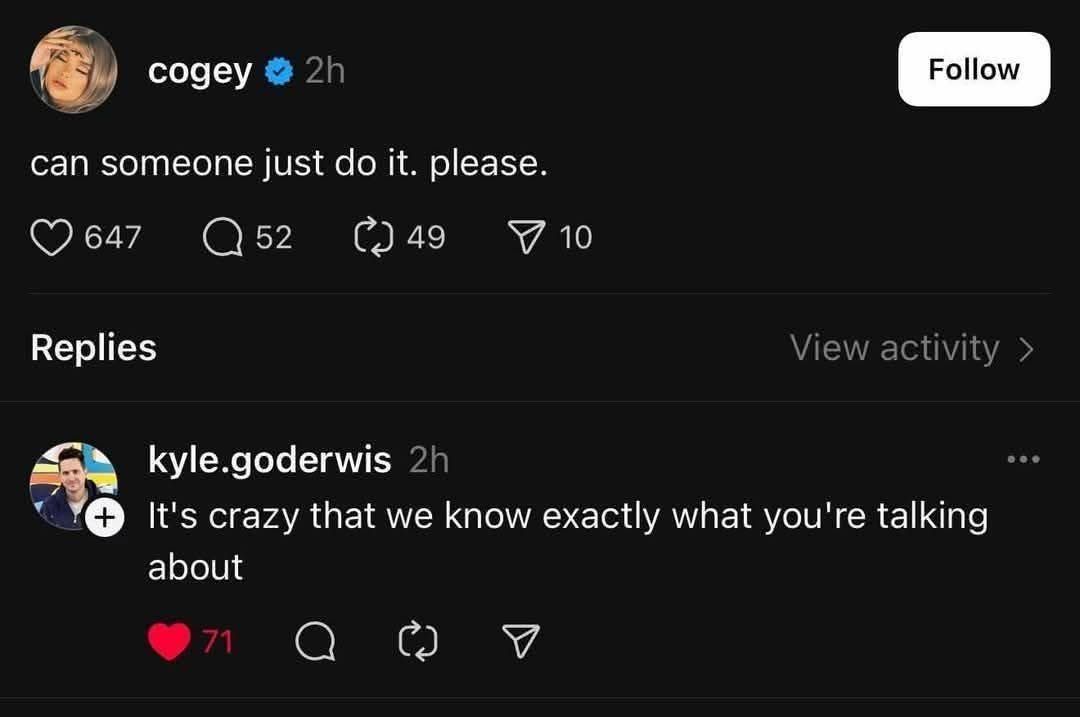Viewport: 1080px width, 717px height.
Task: Select the Replies section heading
Action: pos(93,348)
